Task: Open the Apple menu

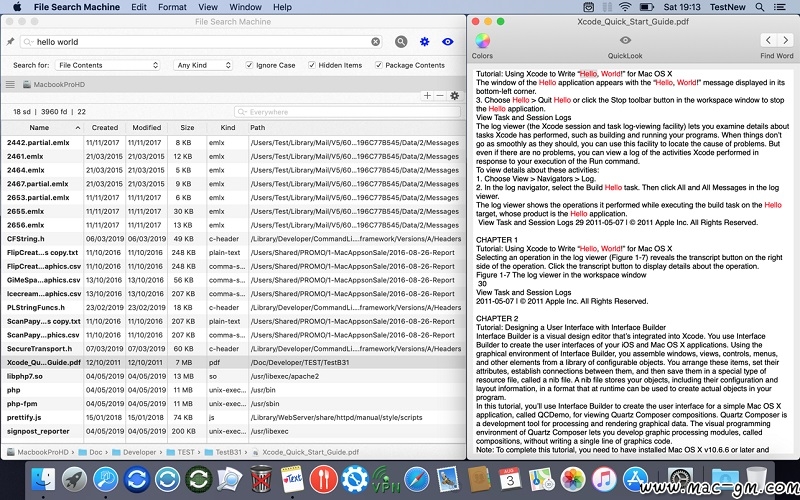Action: 17,7
